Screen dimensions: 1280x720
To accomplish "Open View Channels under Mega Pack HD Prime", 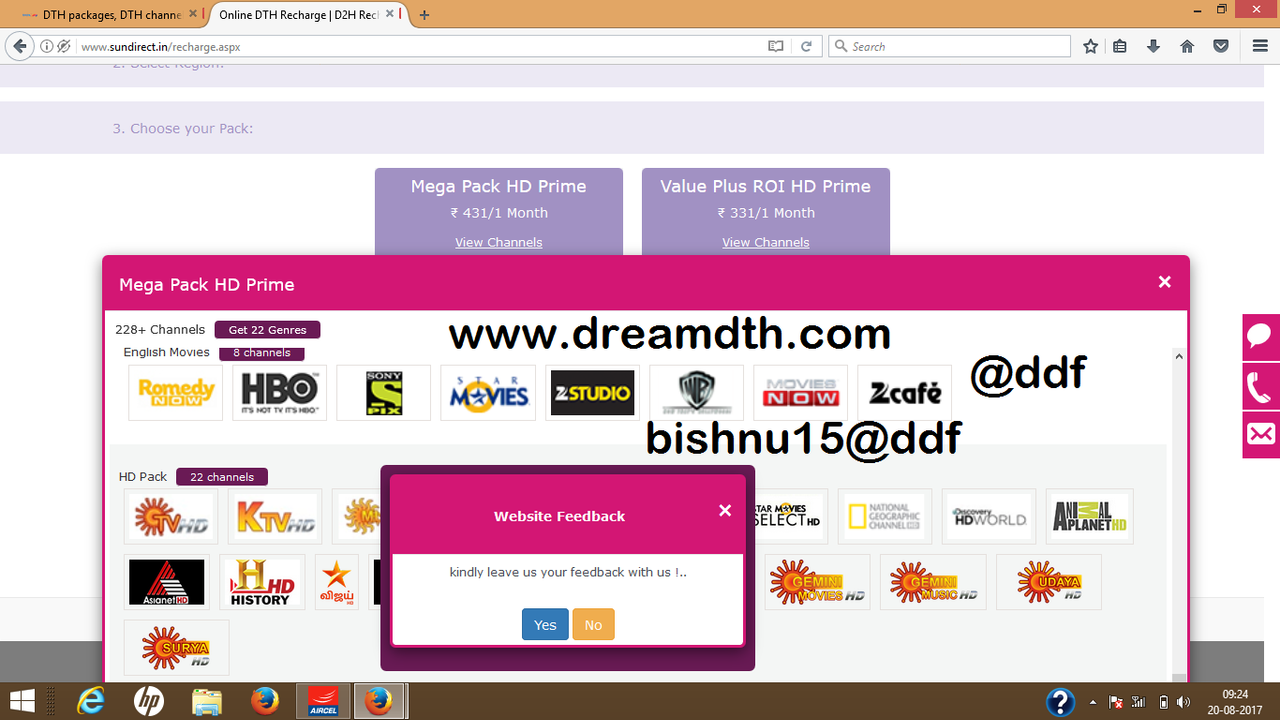I will click(498, 242).
